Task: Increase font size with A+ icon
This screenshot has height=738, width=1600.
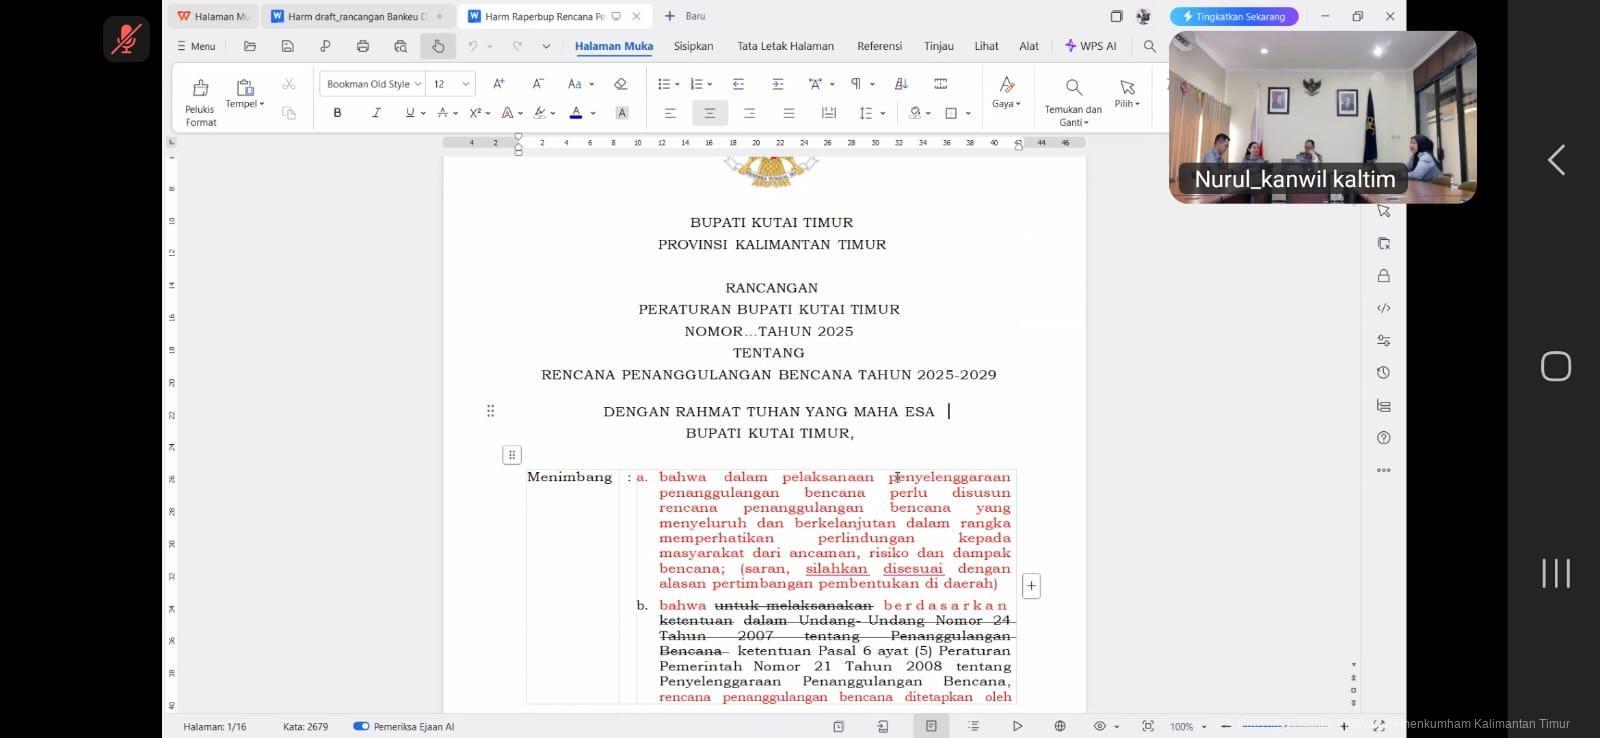Action: click(x=498, y=84)
